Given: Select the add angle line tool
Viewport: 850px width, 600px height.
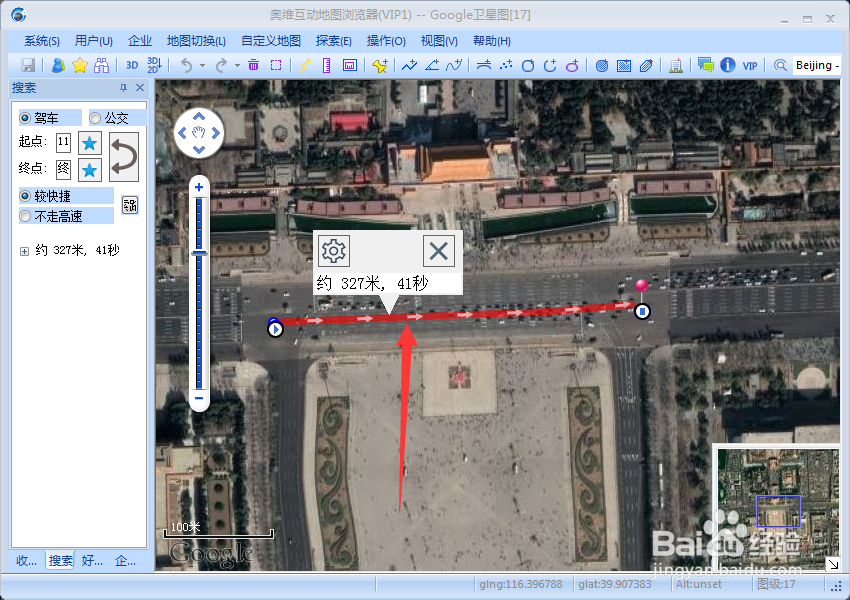Looking at the screenshot, I should (432, 66).
